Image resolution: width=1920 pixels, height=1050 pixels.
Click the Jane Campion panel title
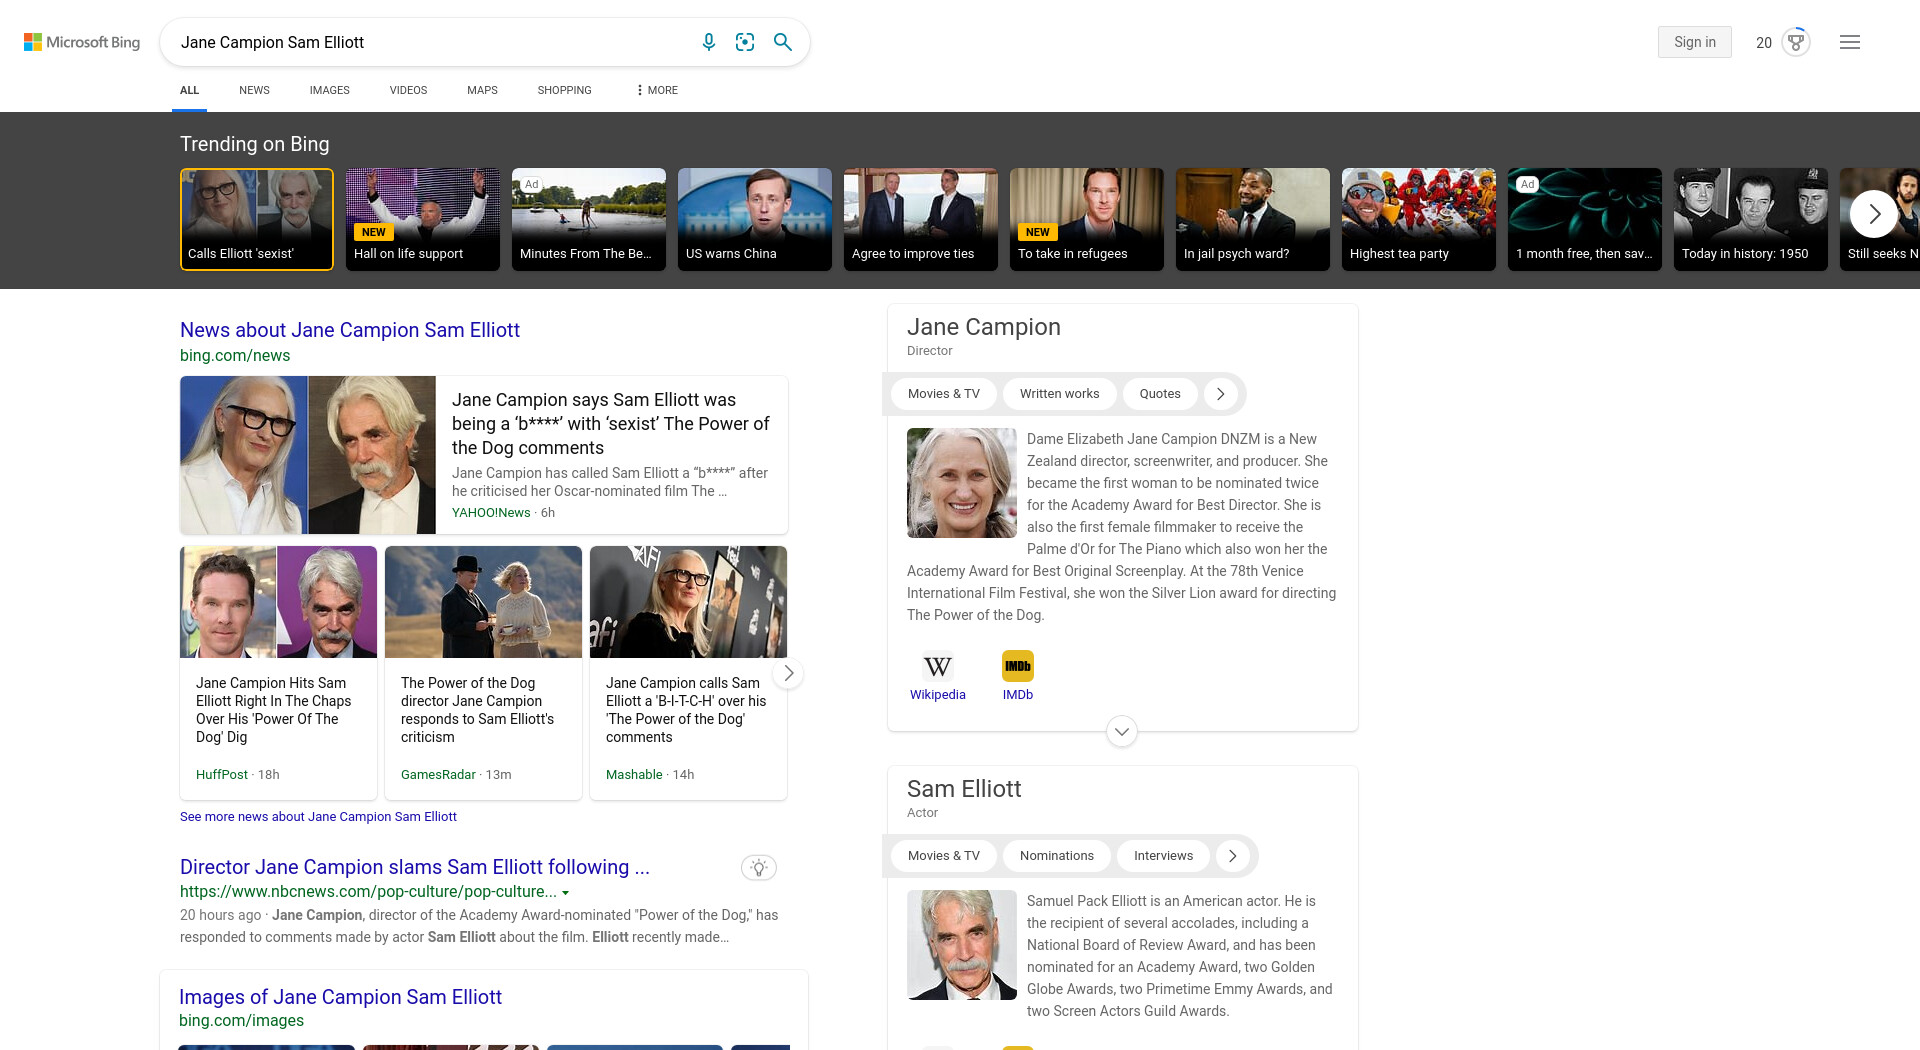click(984, 327)
